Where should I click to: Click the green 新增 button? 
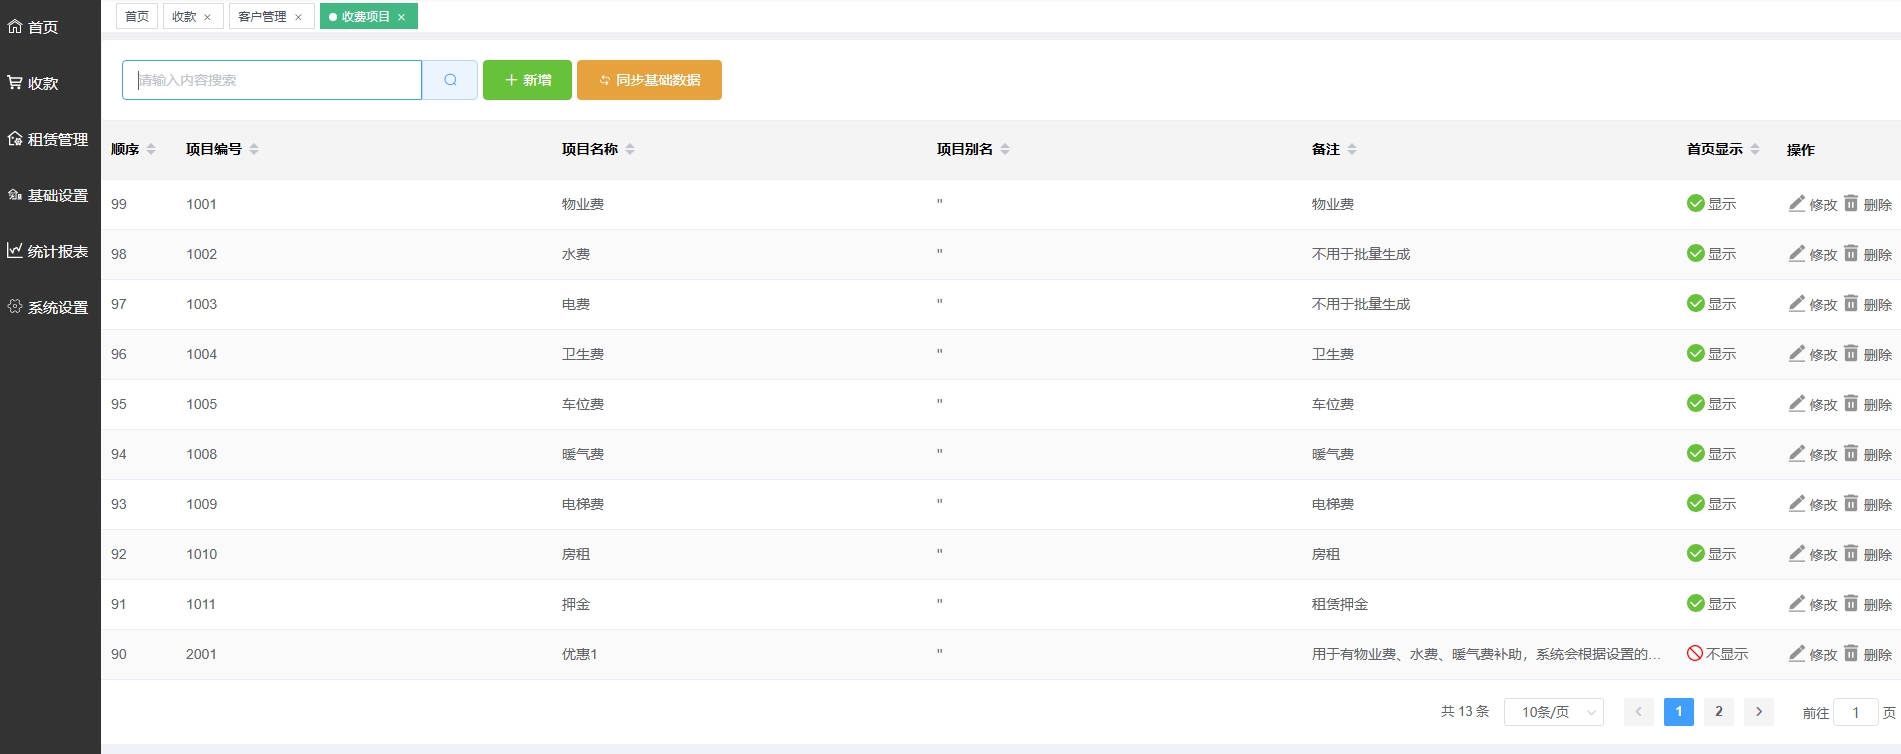527,80
